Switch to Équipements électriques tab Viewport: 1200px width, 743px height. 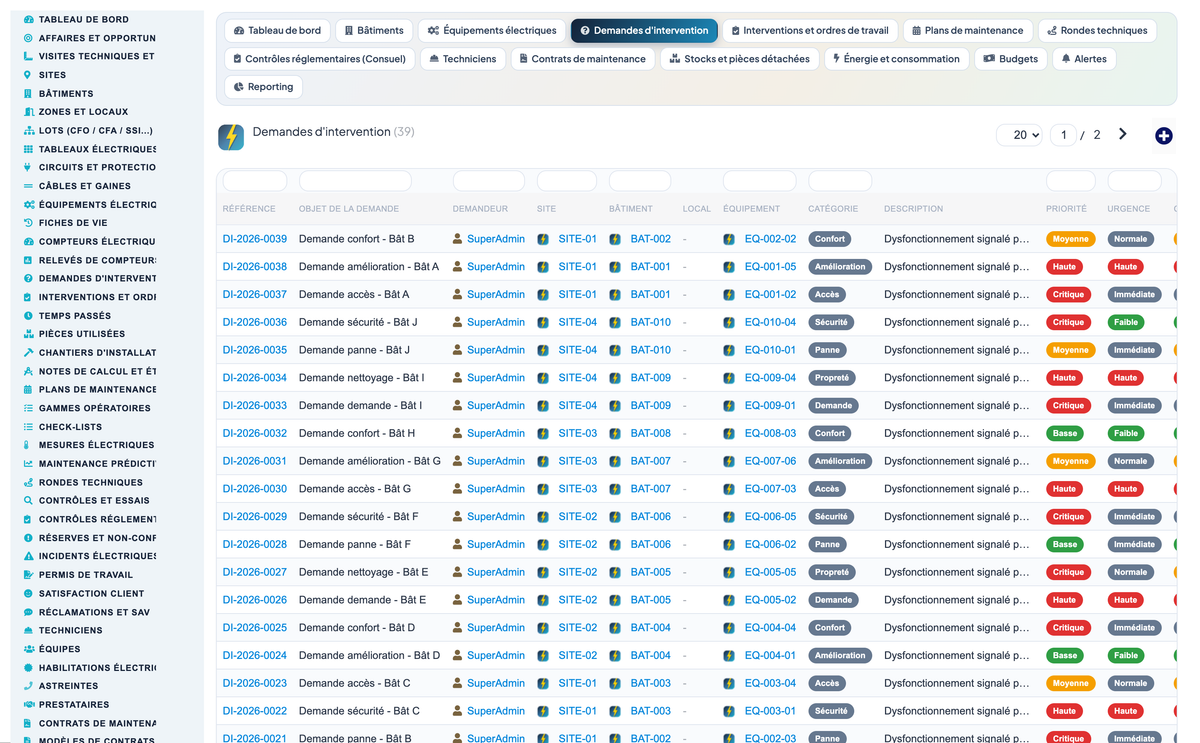point(492,31)
